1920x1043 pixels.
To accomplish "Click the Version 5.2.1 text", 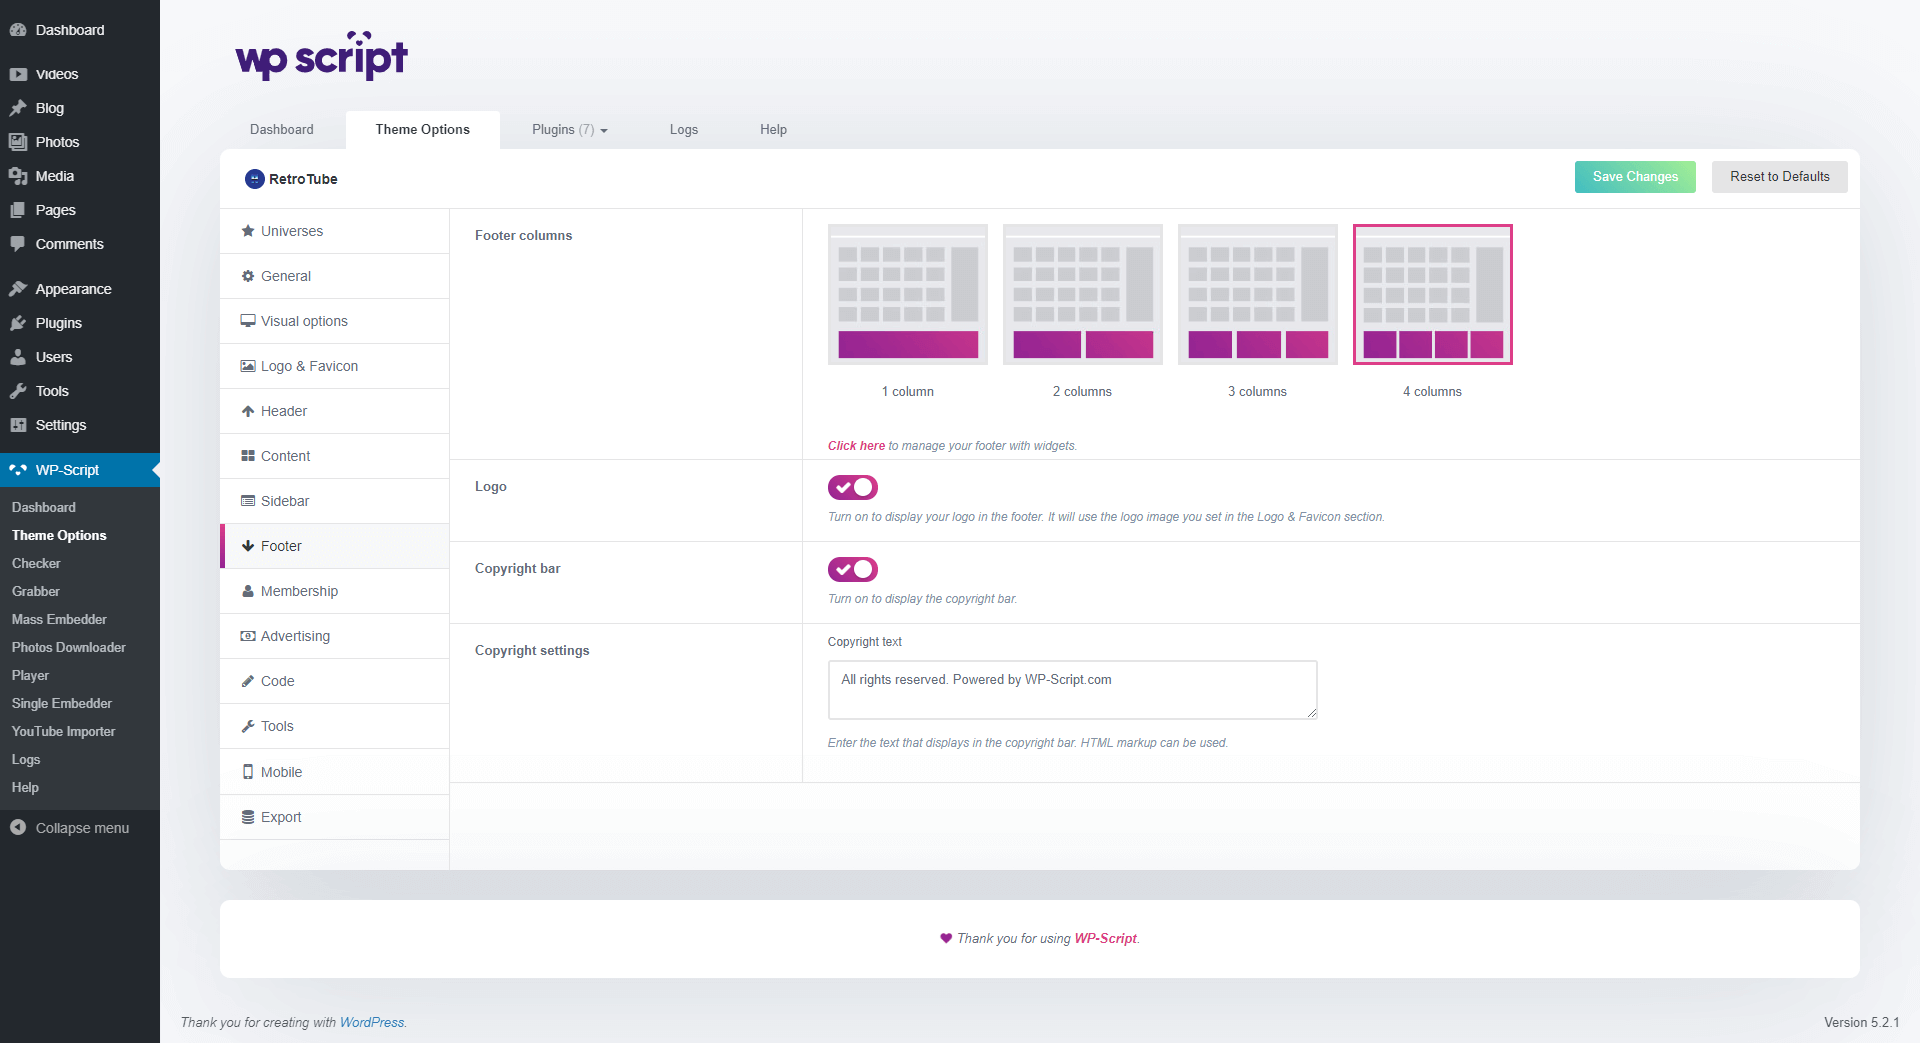I will 1861,1022.
